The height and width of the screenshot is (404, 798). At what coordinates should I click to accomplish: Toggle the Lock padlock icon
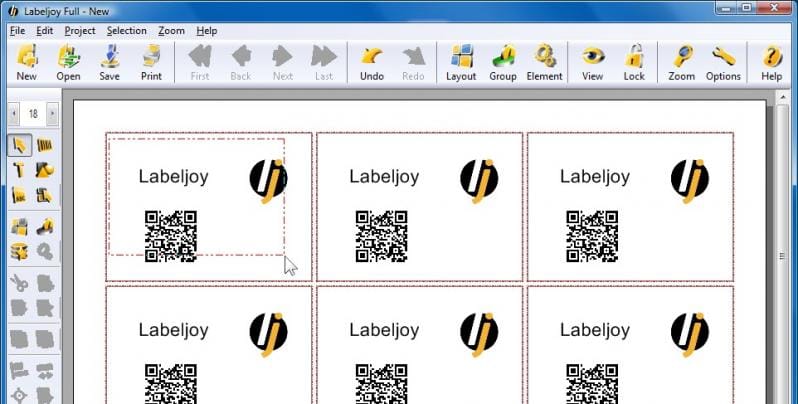634,62
